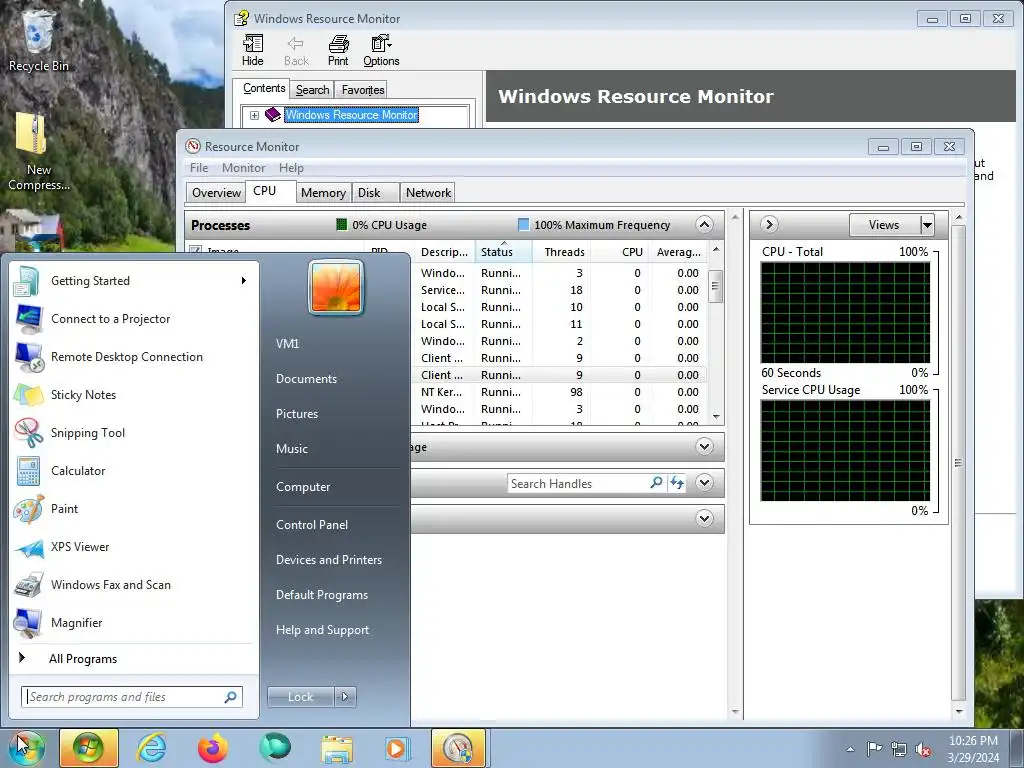Open the shutdown options arrow next to Lock
This screenshot has height=768, width=1024.
(x=345, y=697)
